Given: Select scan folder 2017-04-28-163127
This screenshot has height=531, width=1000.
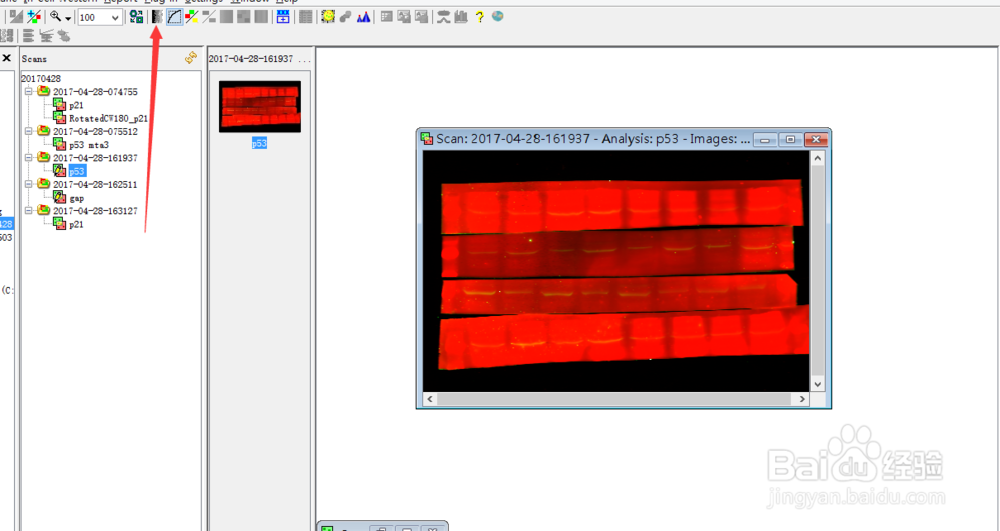Looking at the screenshot, I should [x=95, y=210].
